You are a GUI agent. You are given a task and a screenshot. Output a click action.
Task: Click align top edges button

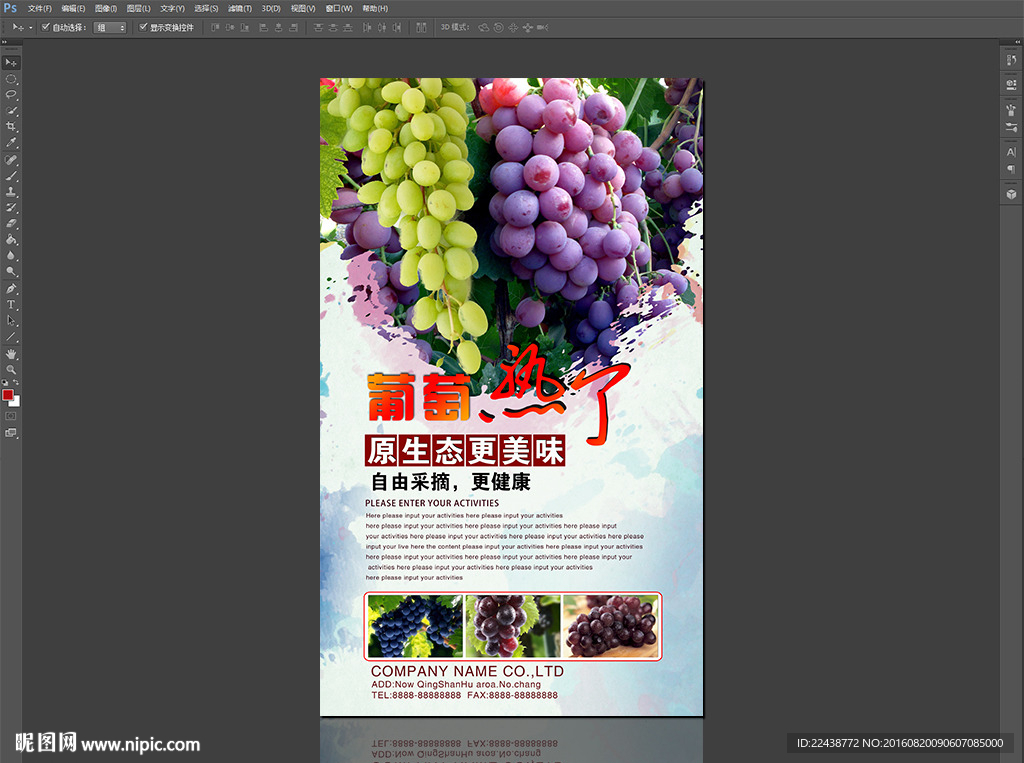coord(216,27)
